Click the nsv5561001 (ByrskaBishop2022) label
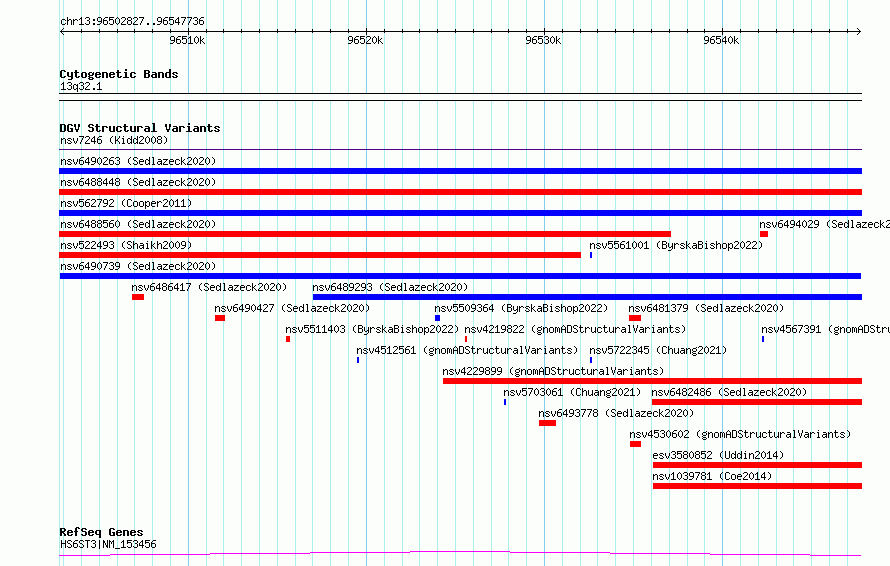890x566 pixels. click(x=676, y=245)
